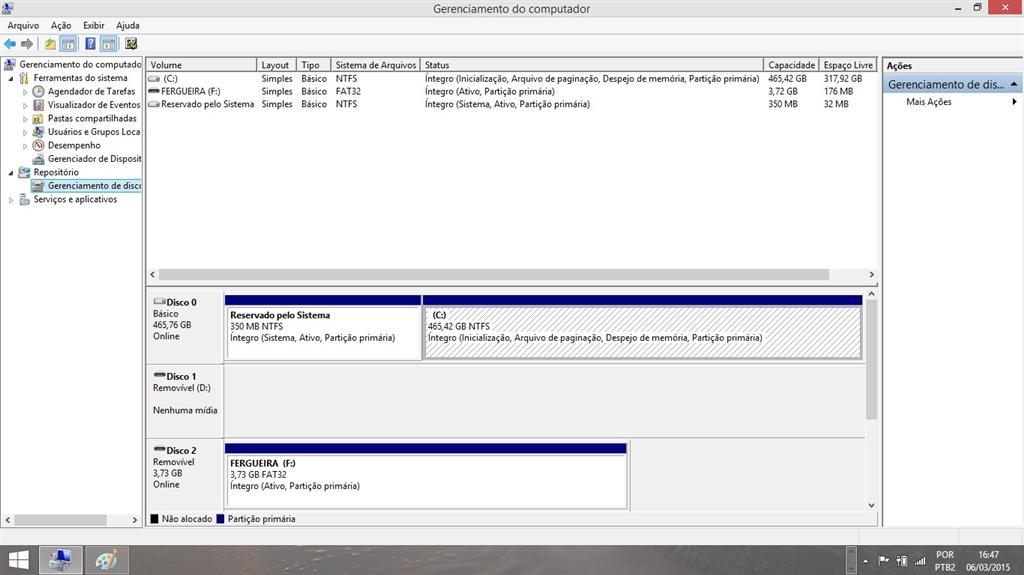Screen dimensions: 1024x575
Task: Click the scroll right arrow of volume list
Action: (x=871, y=274)
